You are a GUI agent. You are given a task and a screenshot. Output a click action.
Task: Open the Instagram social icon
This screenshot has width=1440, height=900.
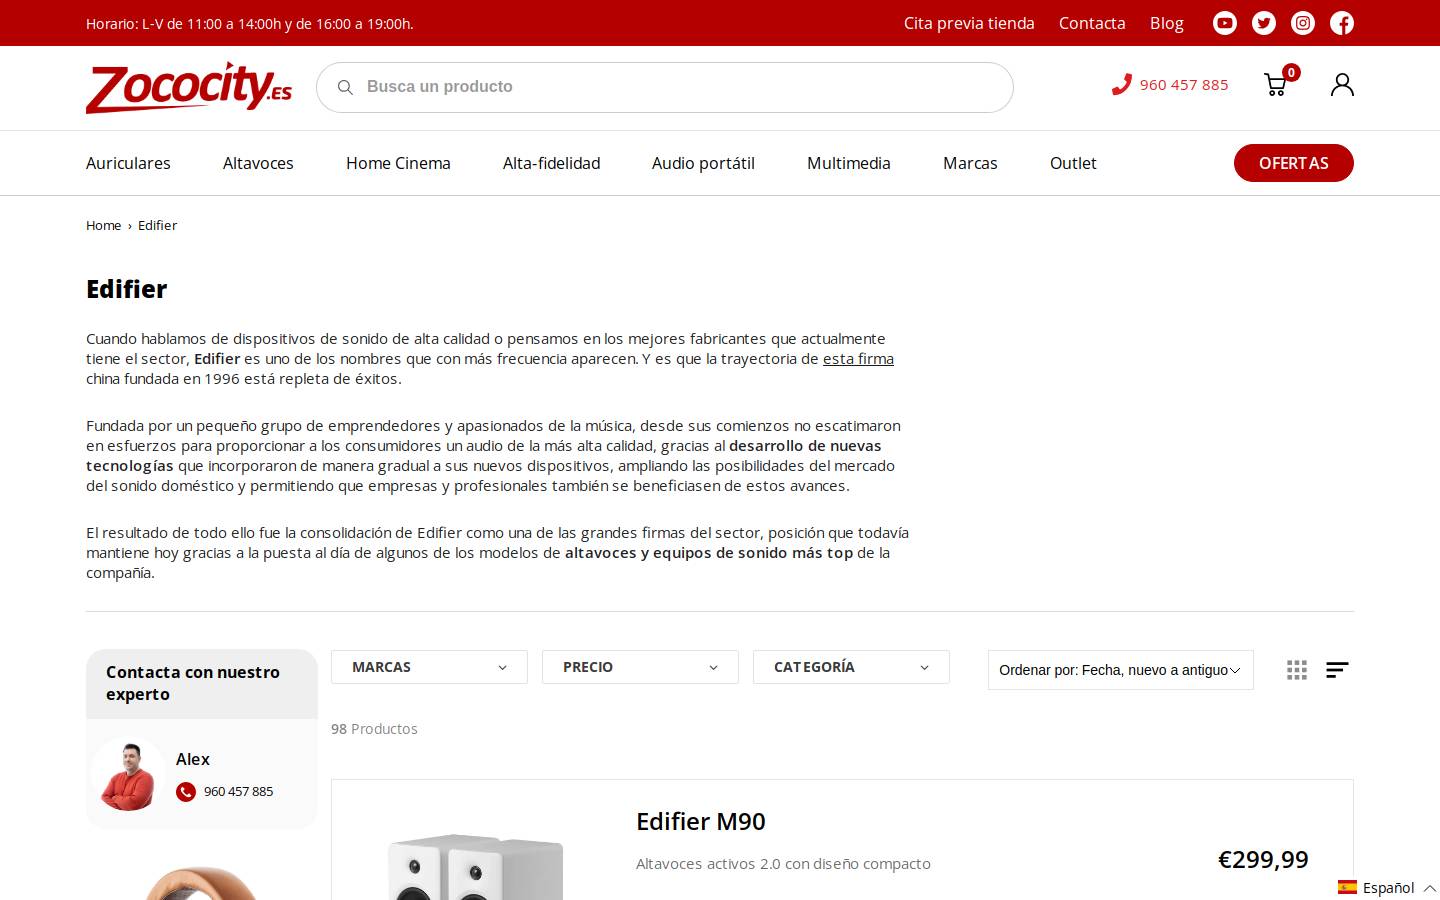pyautogui.click(x=1303, y=23)
